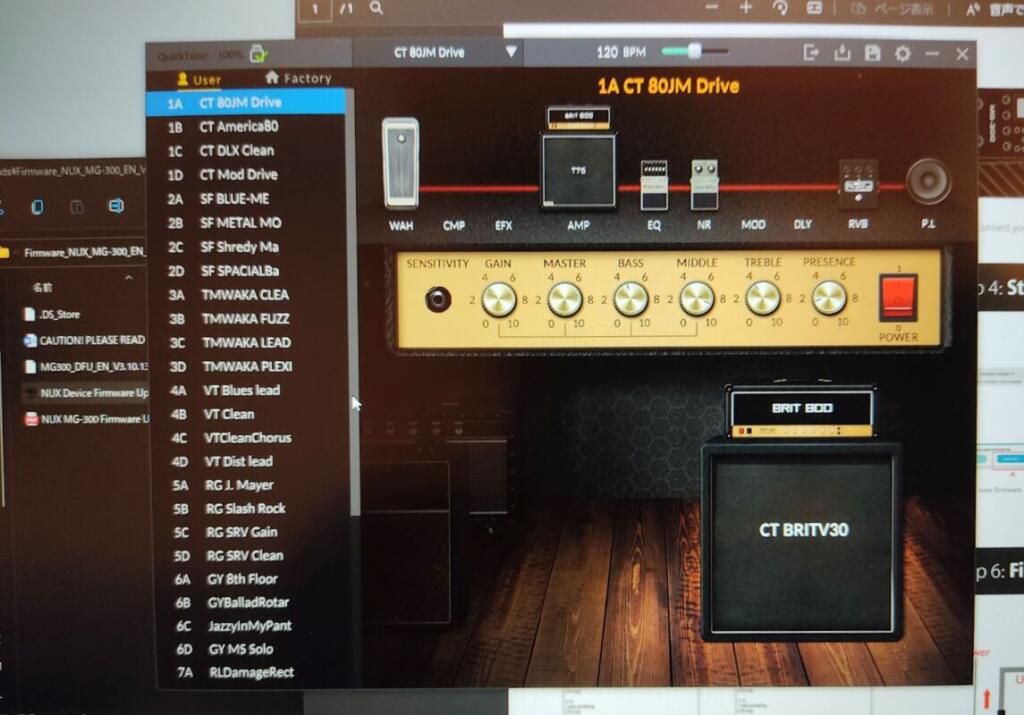1024x715 pixels.
Task: Open the settings gear in QuickTone
Action: [x=903, y=53]
